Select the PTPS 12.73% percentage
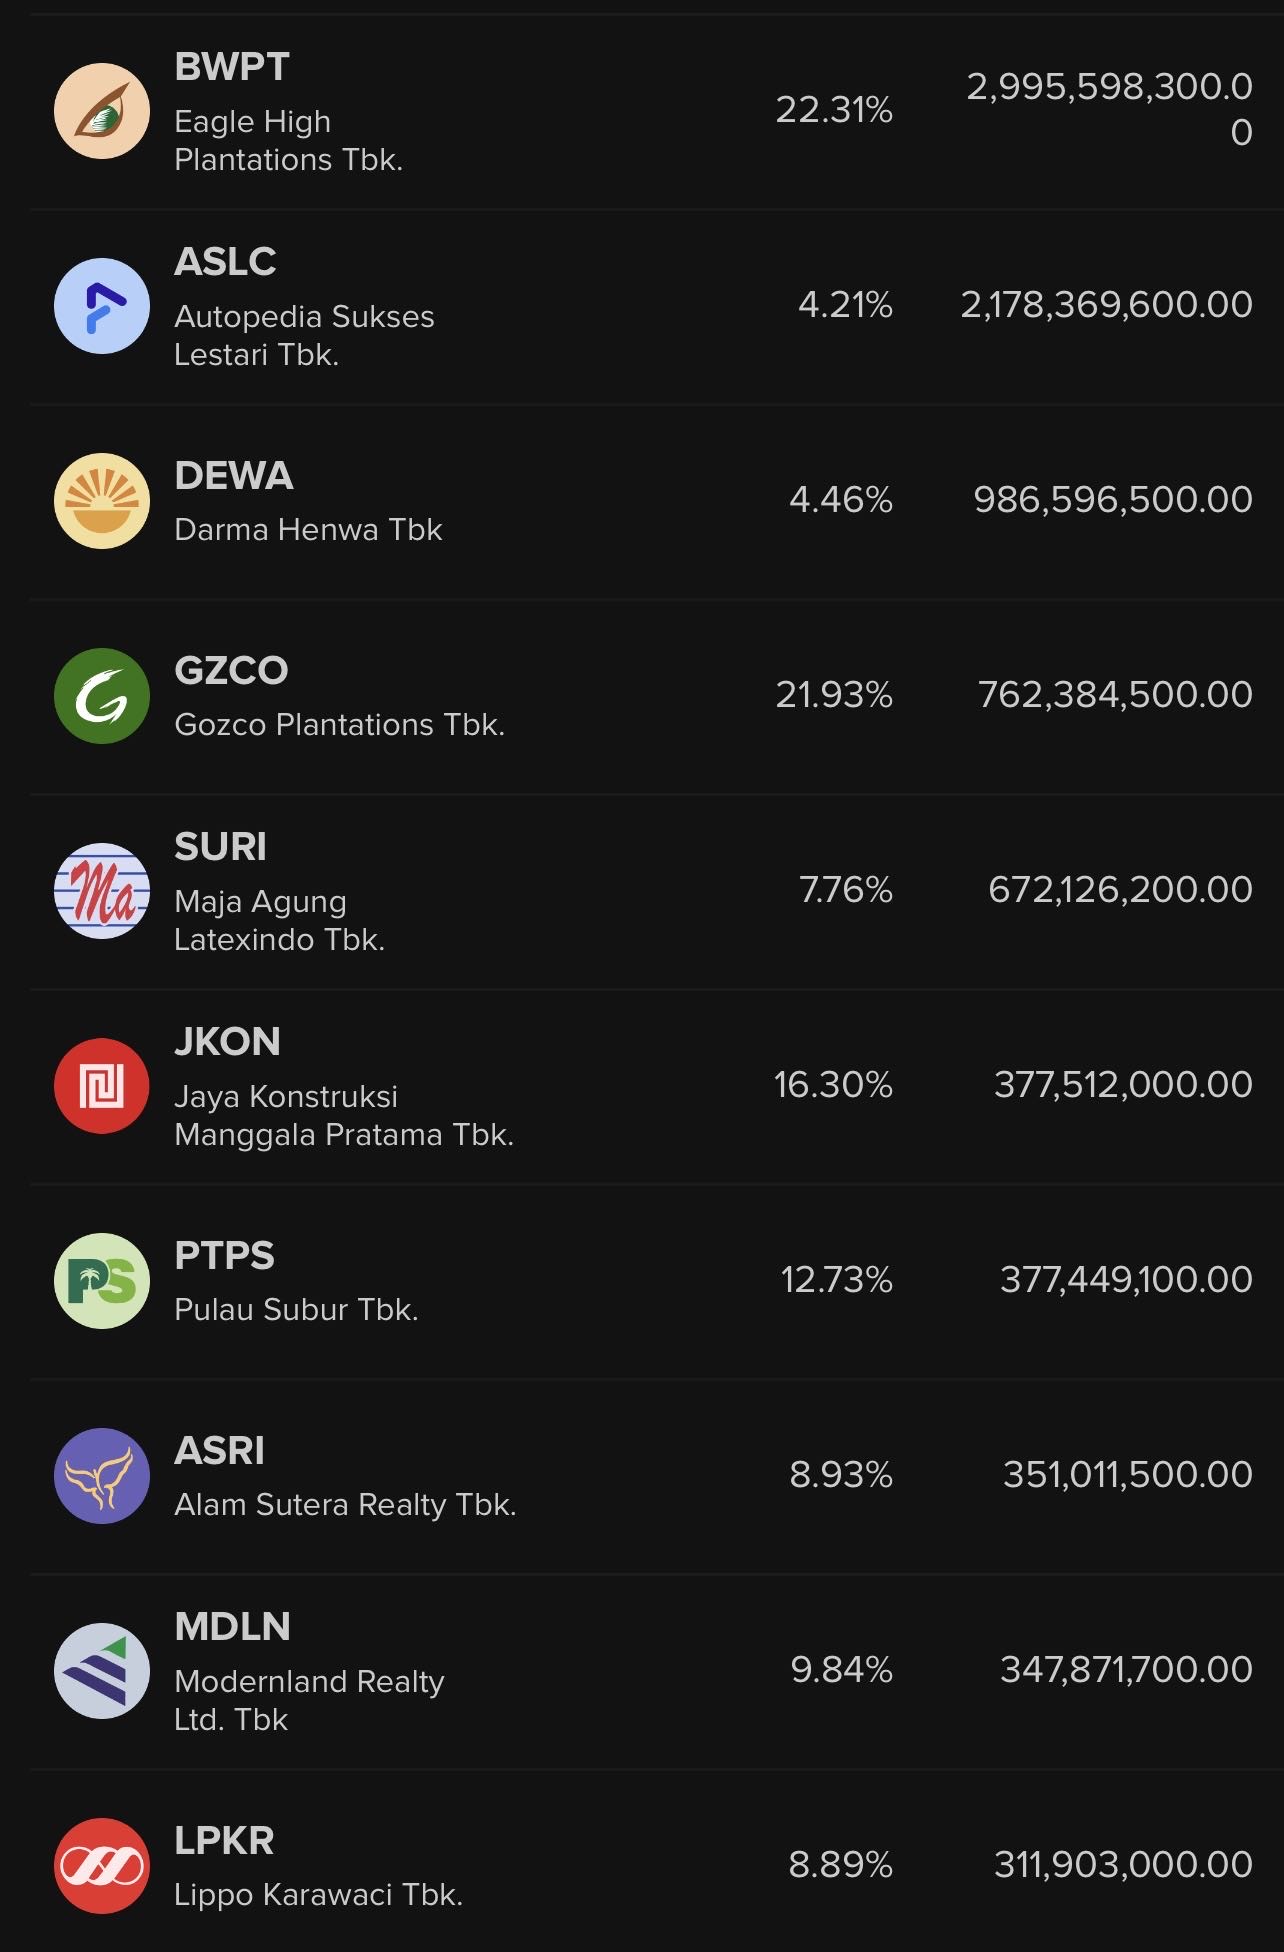 [836, 1279]
